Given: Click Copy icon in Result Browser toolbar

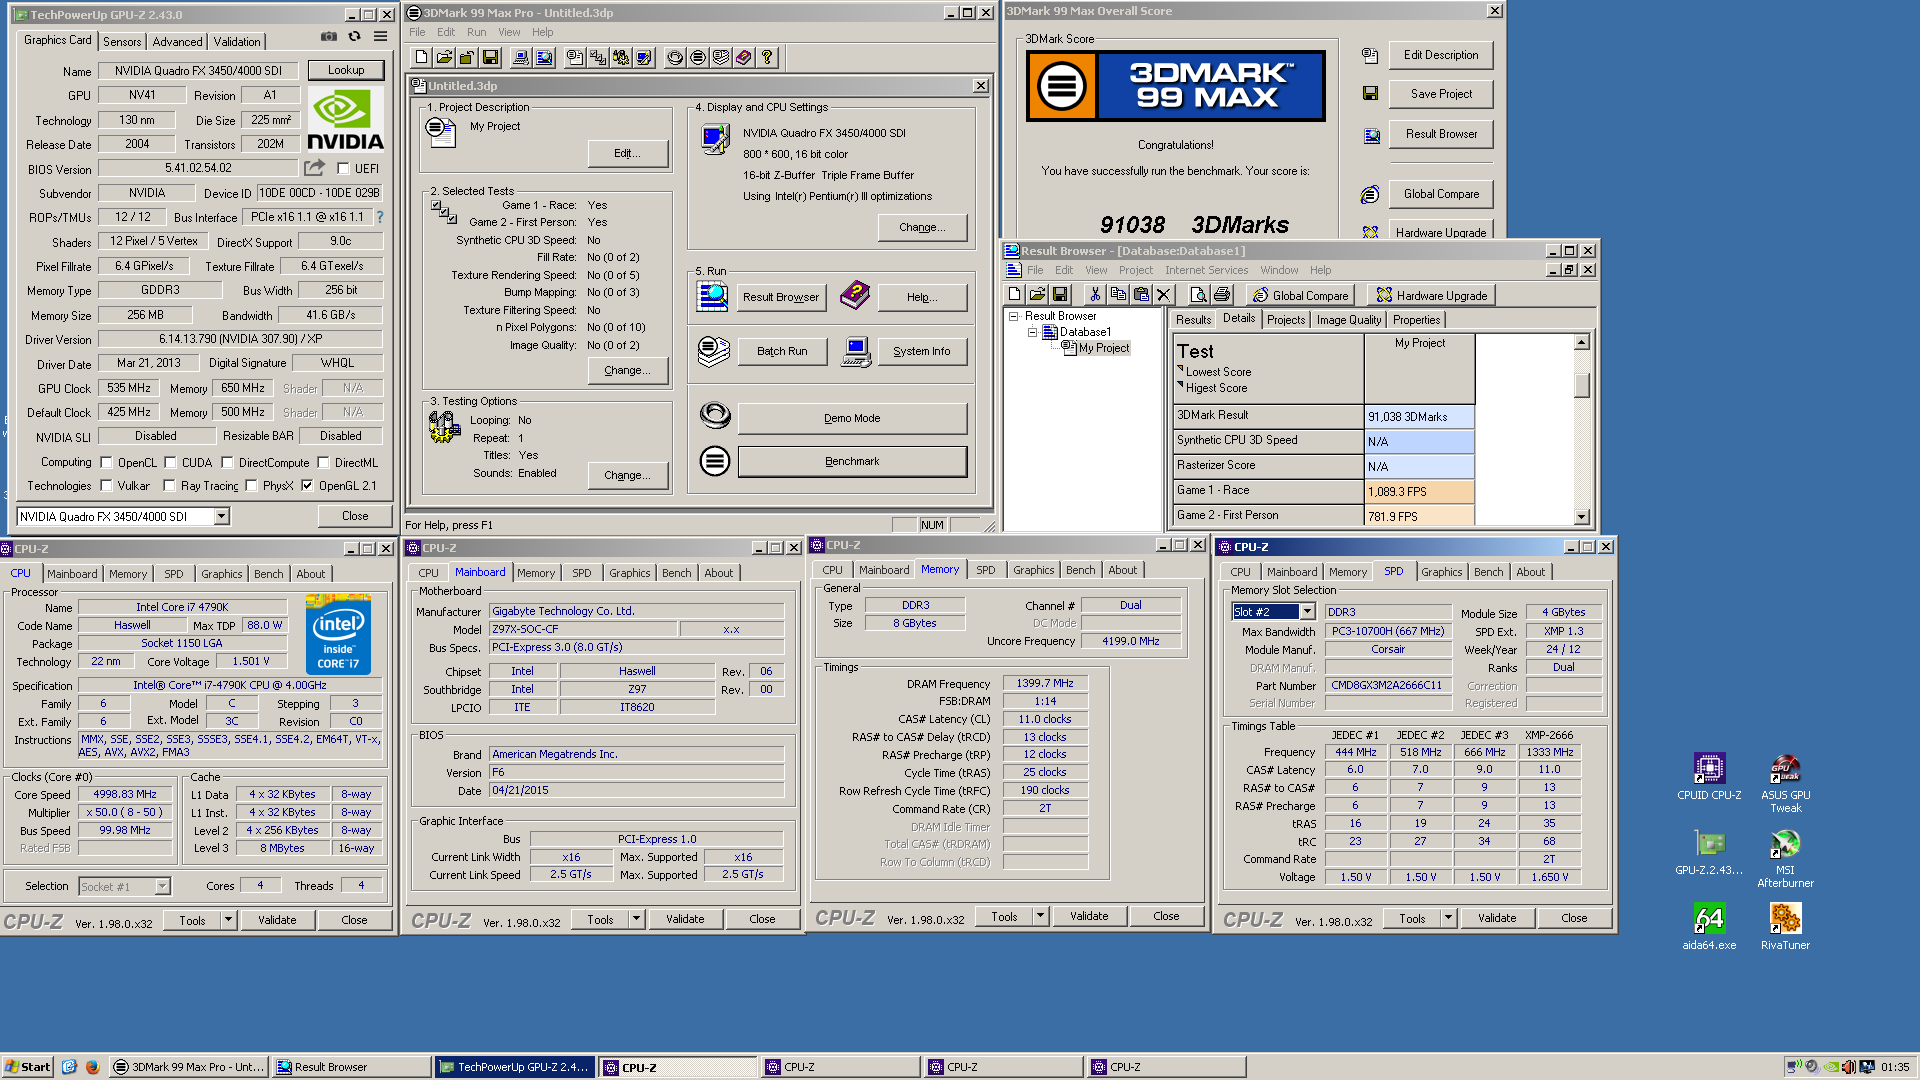Looking at the screenshot, I should (1118, 295).
